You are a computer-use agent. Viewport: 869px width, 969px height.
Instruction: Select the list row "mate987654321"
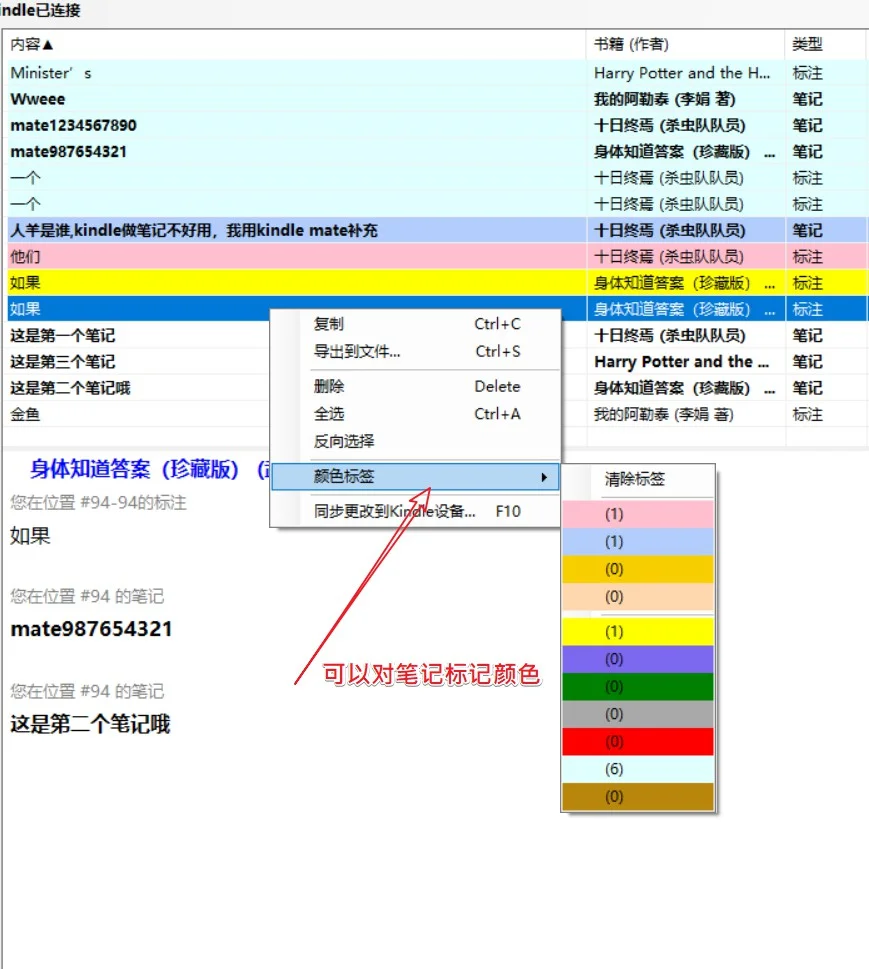pos(436,151)
